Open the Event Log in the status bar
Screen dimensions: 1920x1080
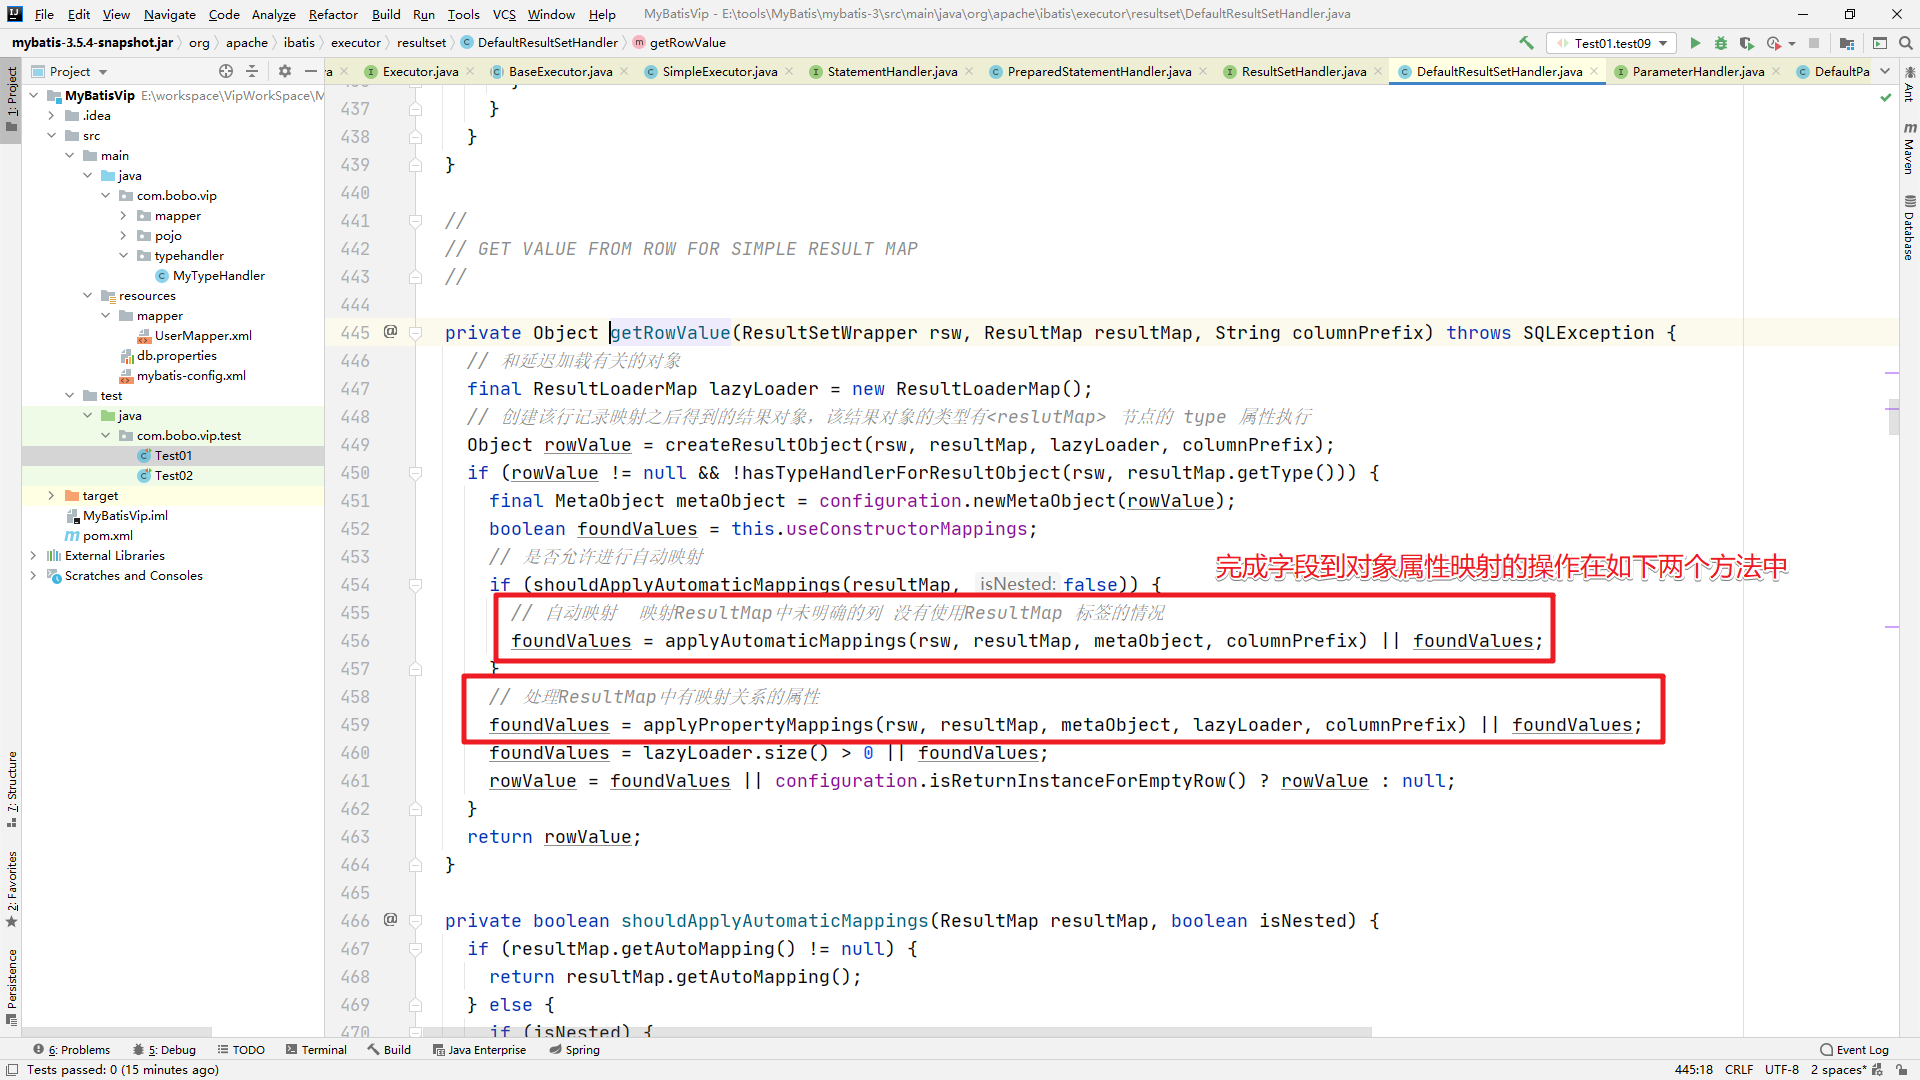(x=1854, y=1050)
